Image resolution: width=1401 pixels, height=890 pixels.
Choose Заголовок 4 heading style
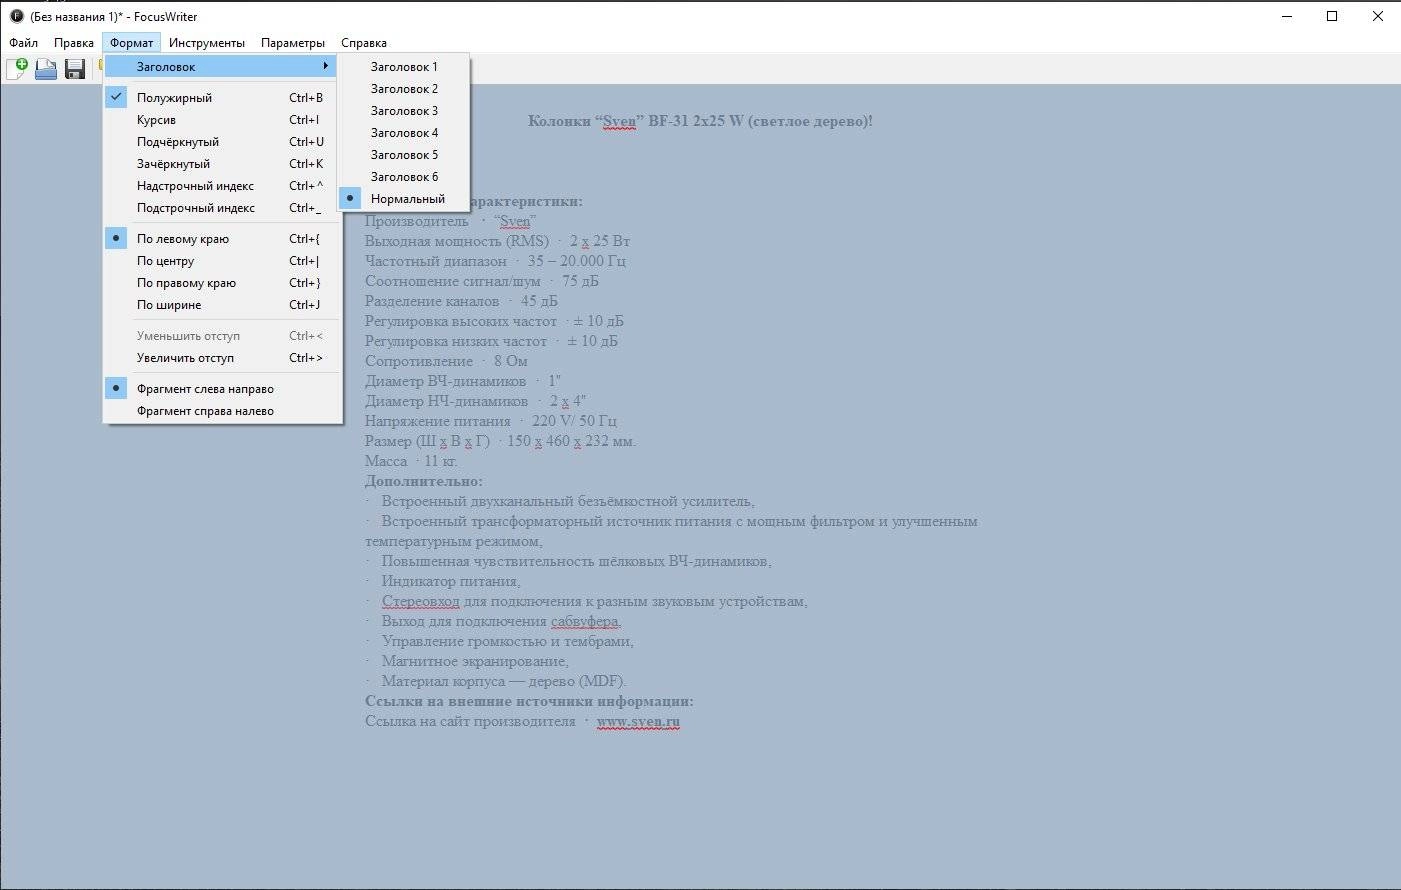pyautogui.click(x=404, y=133)
